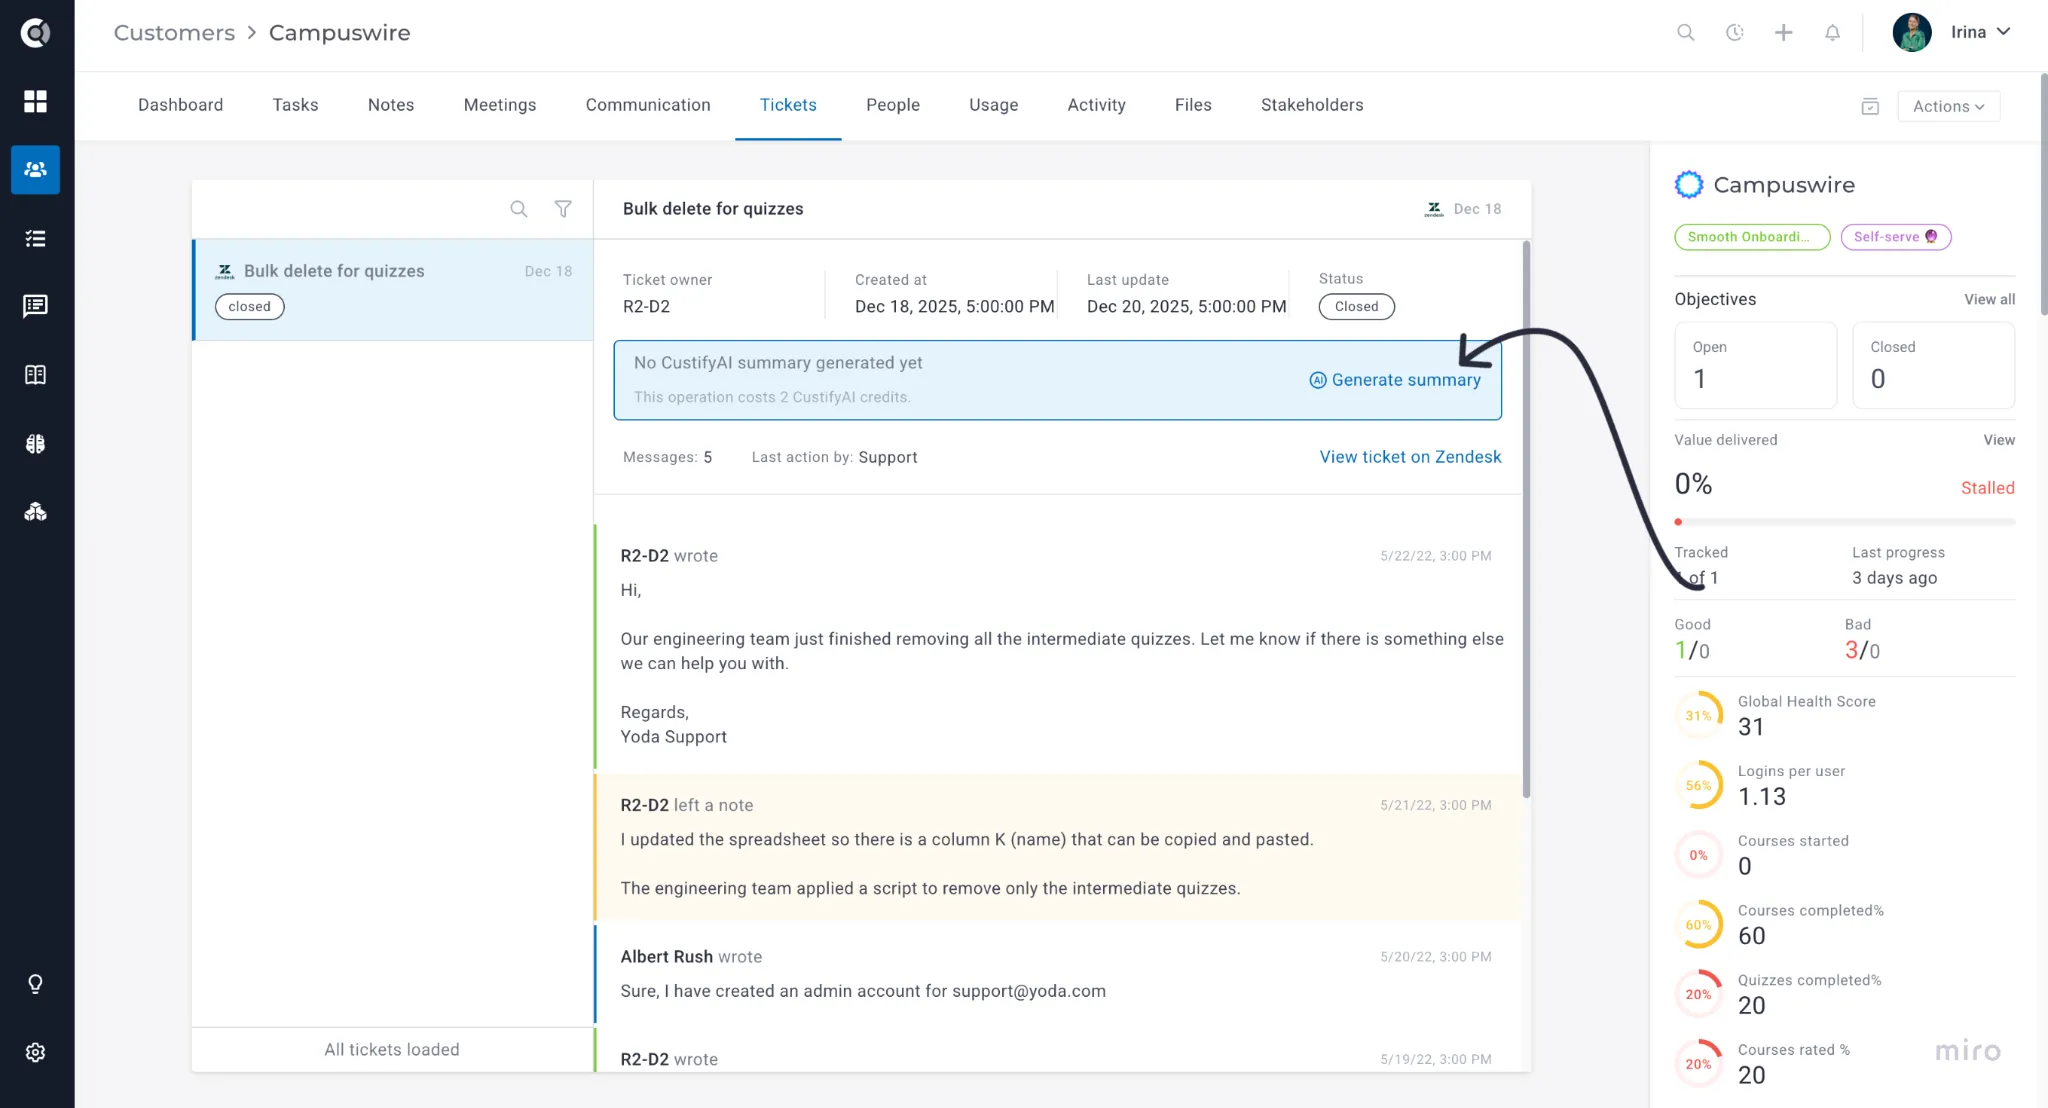The height and width of the screenshot is (1108, 2048).
Task: Open the AI brain icon in sidebar
Action: [x=35, y=444]
